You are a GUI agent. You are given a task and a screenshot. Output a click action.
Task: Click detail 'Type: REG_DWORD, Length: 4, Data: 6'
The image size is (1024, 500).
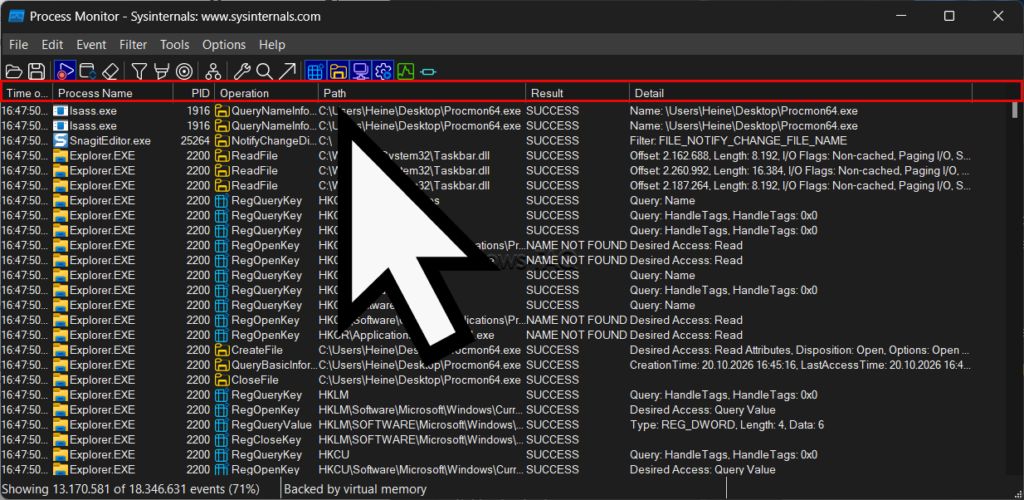[727, 425]
